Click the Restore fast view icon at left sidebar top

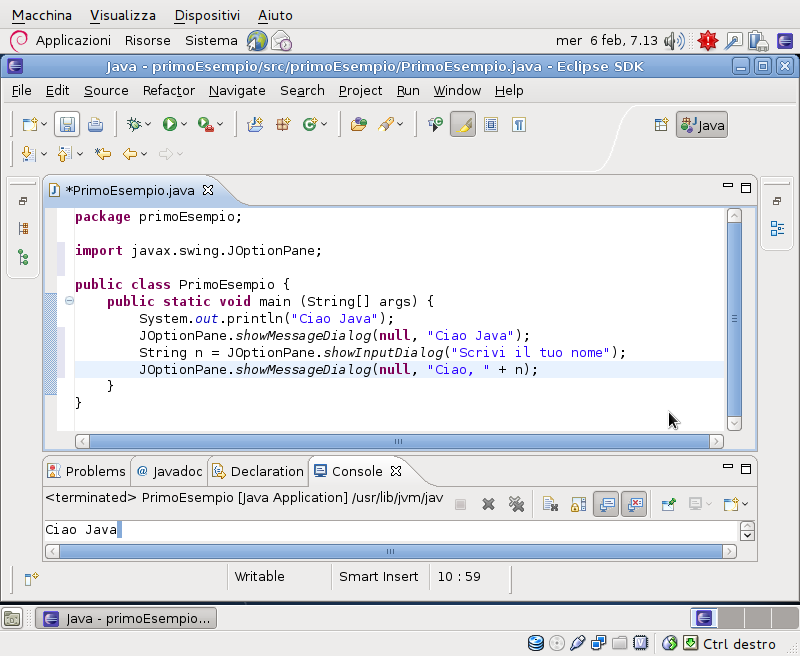(x=23, y=201)
